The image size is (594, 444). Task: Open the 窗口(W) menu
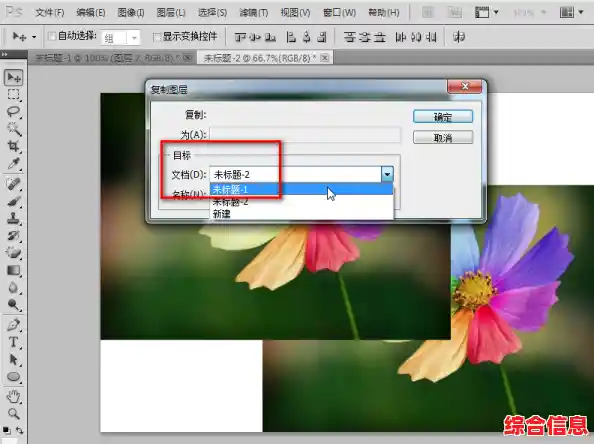tap(339, 13)
